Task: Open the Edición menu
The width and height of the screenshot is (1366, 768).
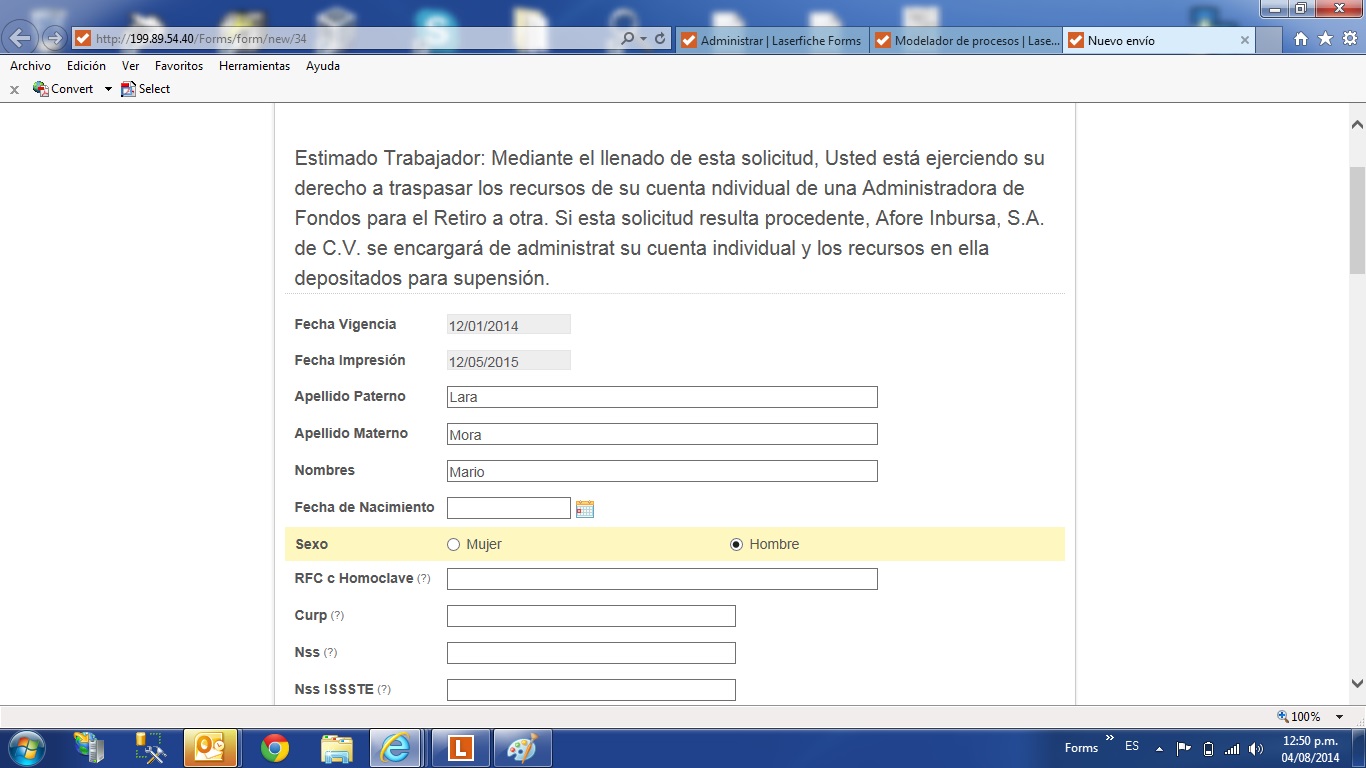Action: point(86,66)
